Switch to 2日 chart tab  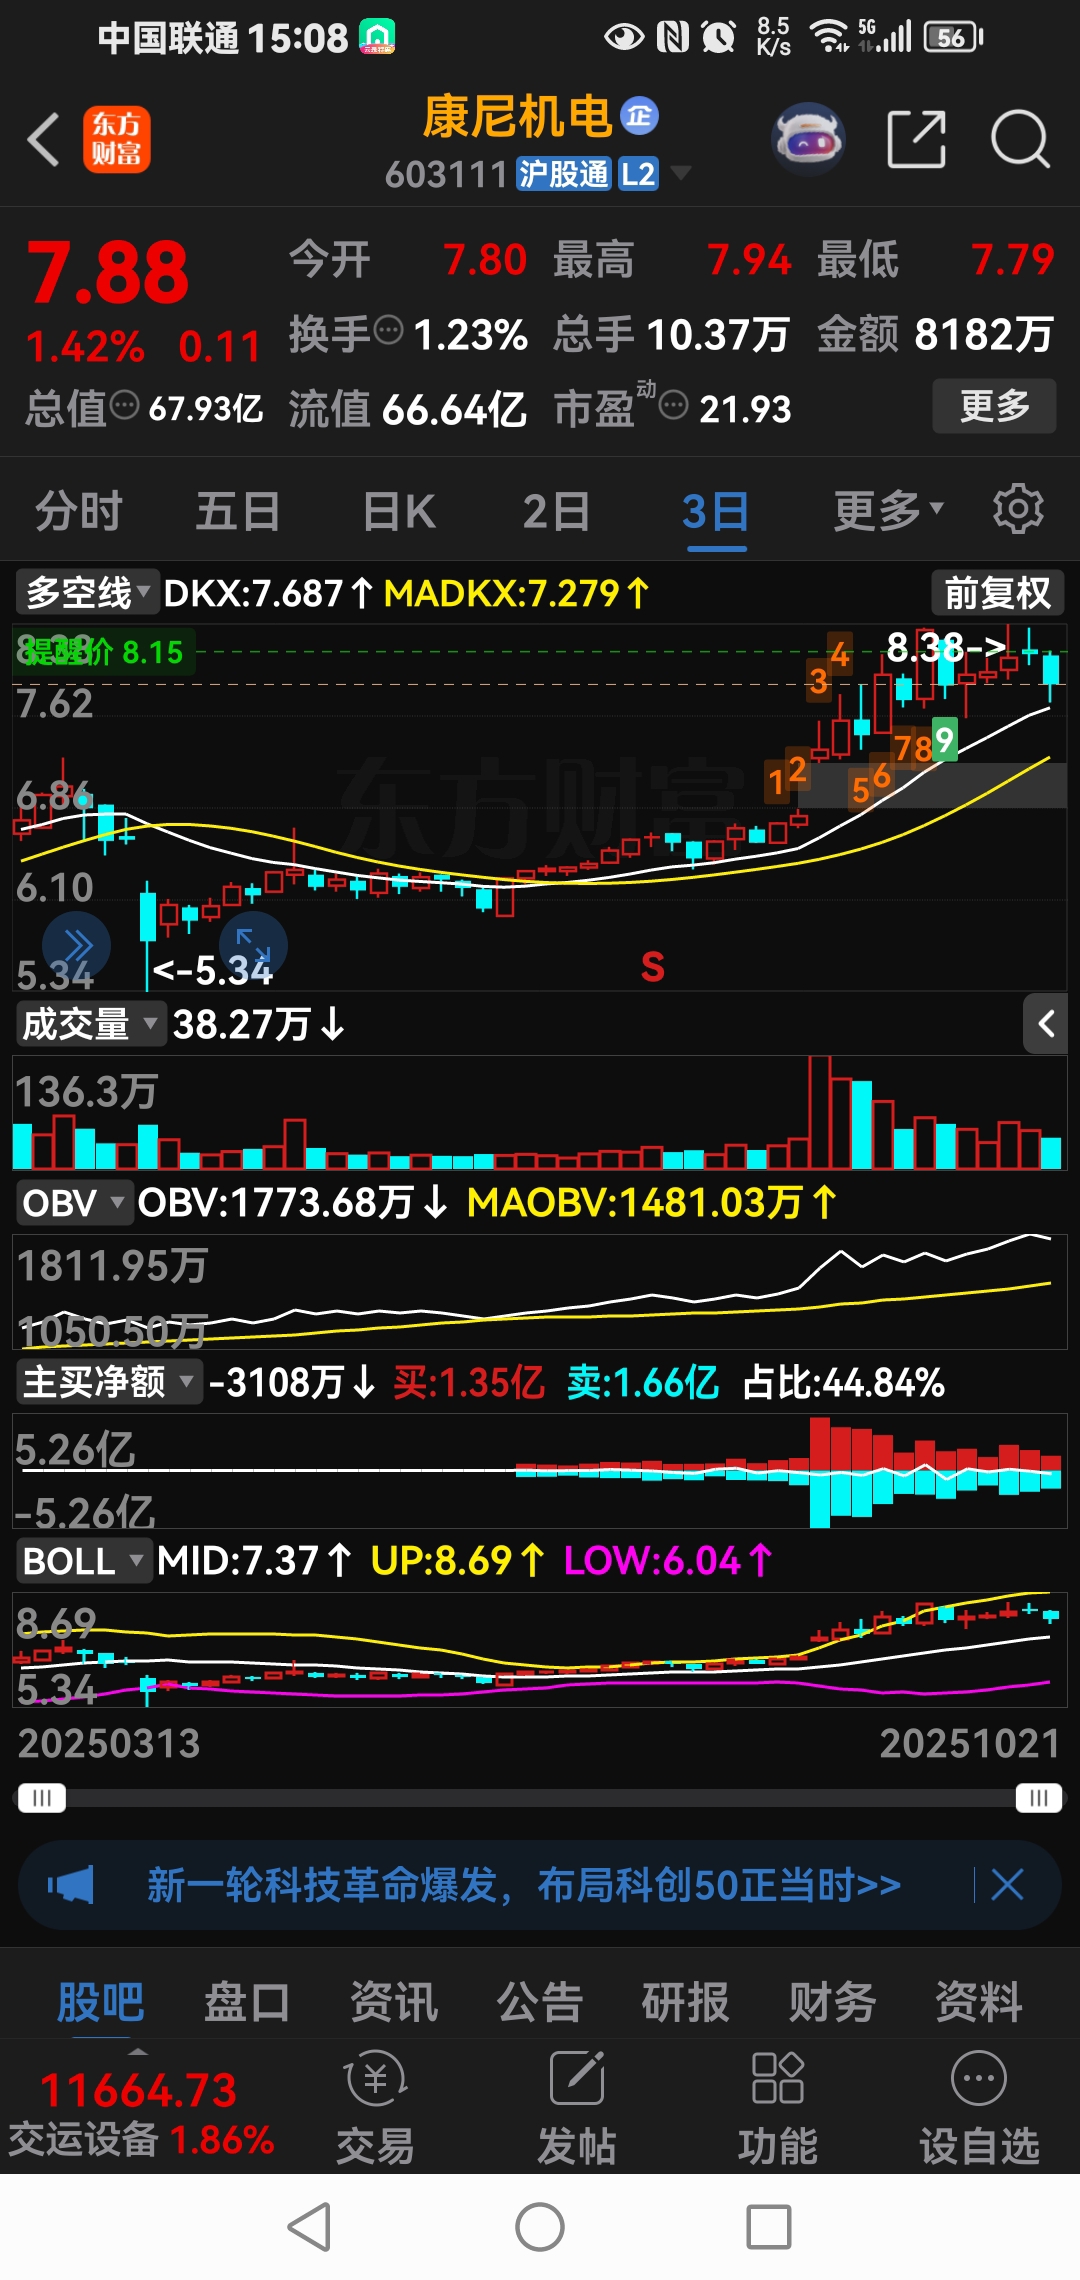point(556,510)
